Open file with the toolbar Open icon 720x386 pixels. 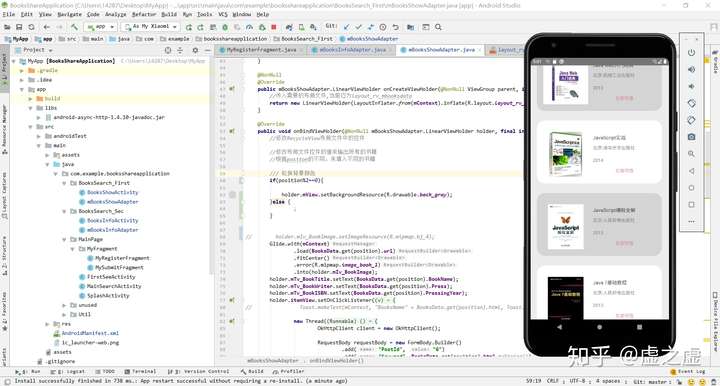point(7,27)
